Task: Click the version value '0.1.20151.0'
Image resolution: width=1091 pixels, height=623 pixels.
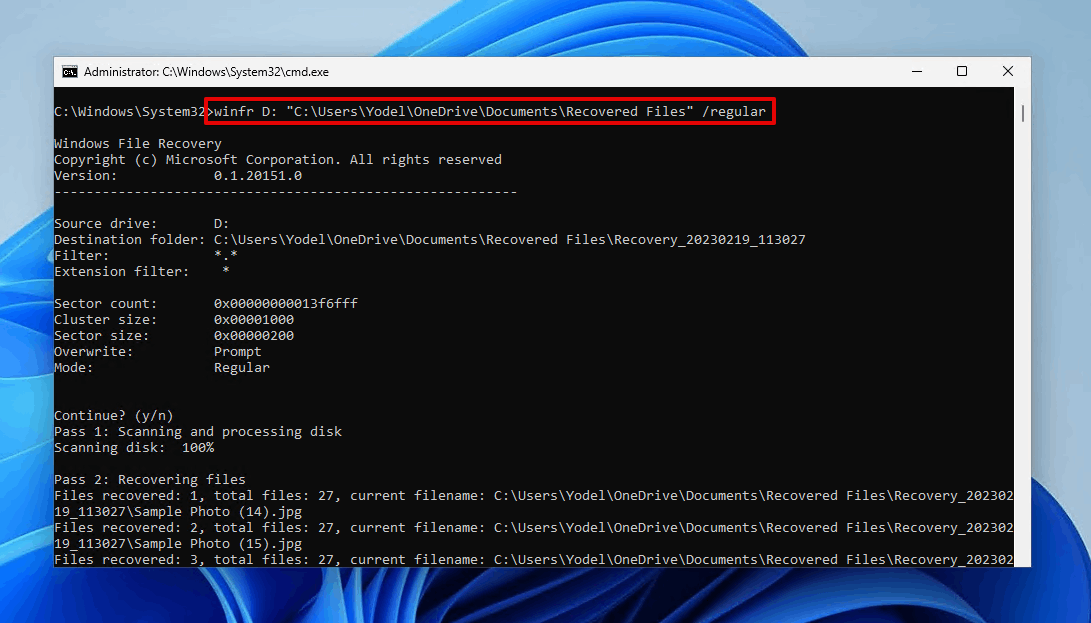Action: [257, 175]
